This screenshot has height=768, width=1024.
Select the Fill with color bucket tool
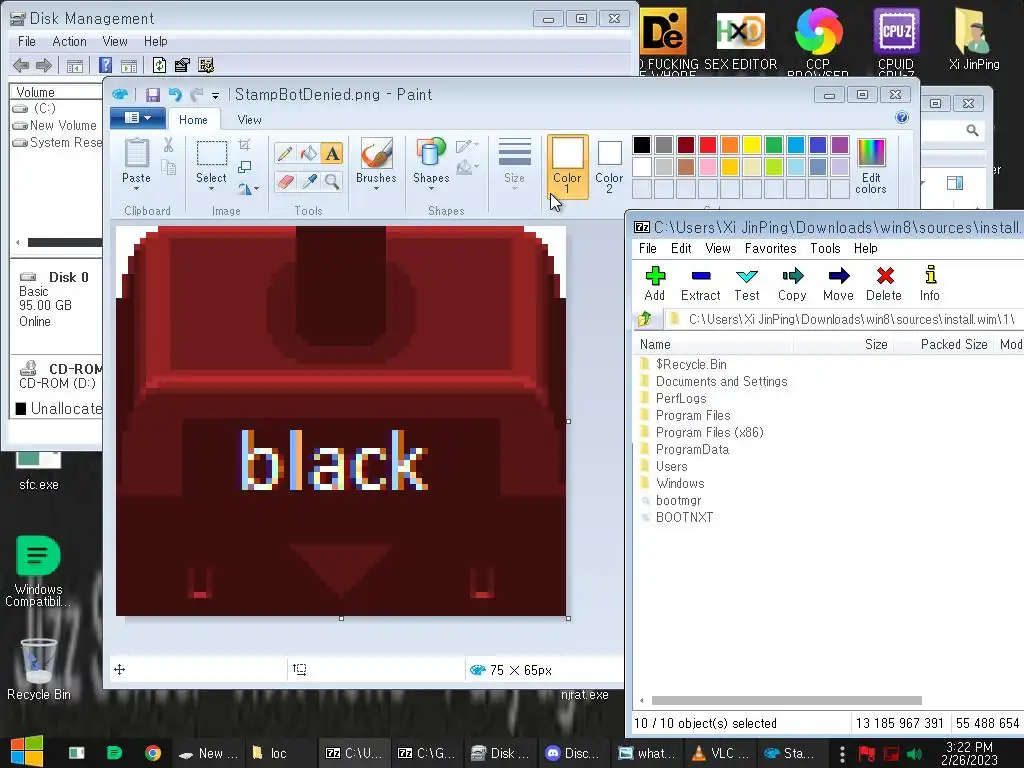(x=308, y=153)
